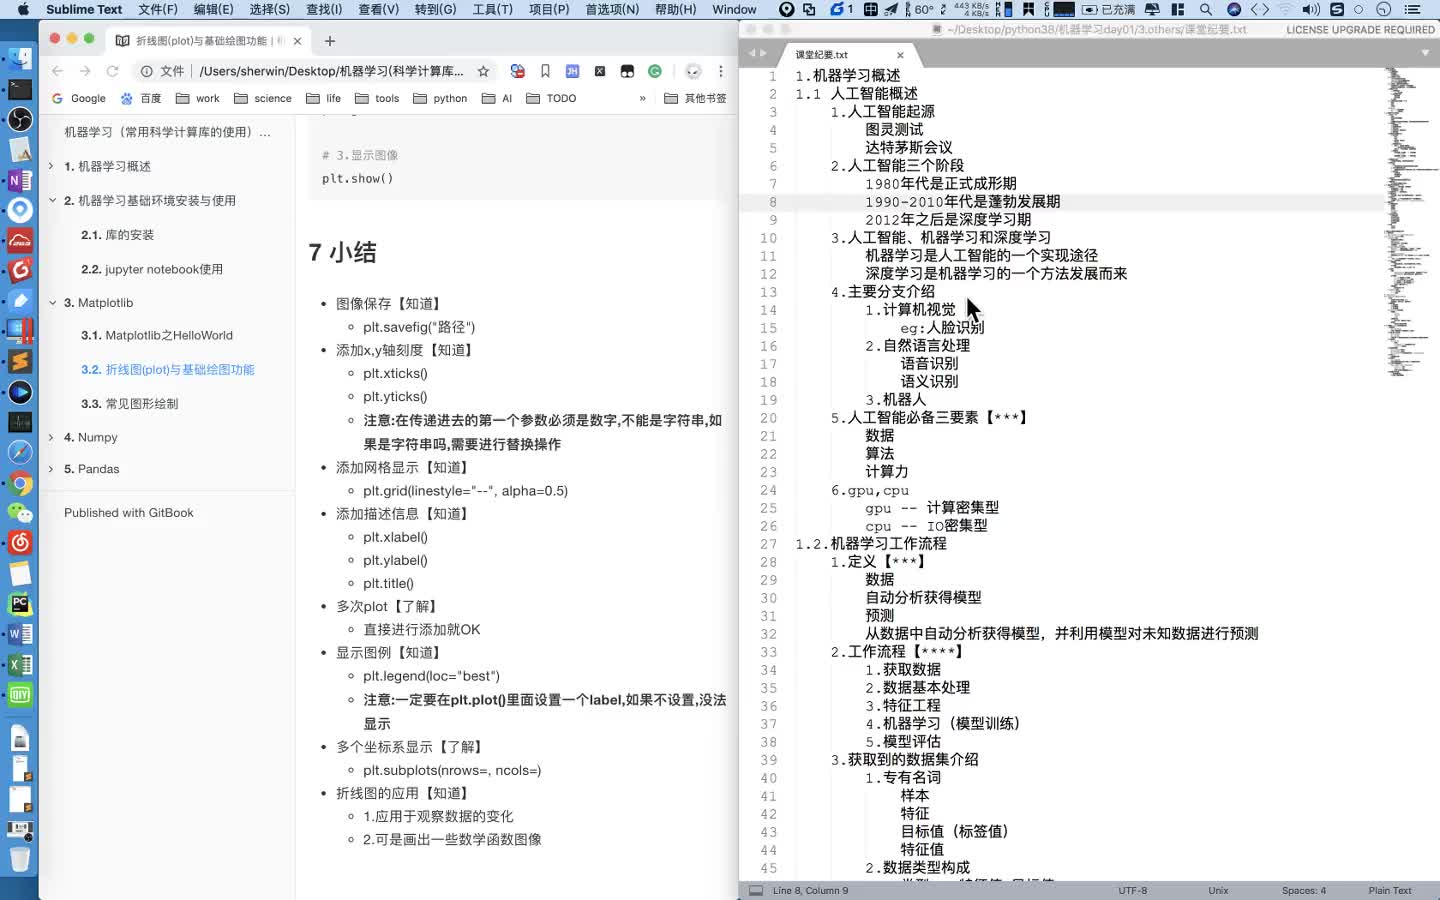Open the 'Plain Text' syntax selector
This screenshot has width=1440, height=900.
(1389, 890)
